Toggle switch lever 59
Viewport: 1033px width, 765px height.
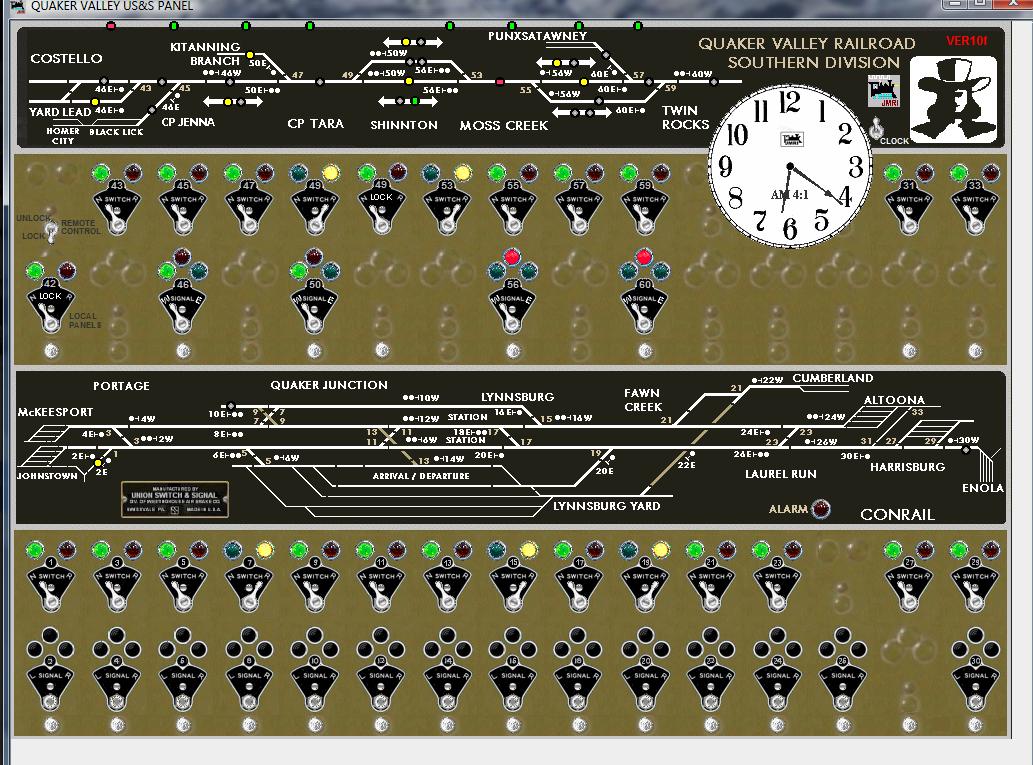645,207
